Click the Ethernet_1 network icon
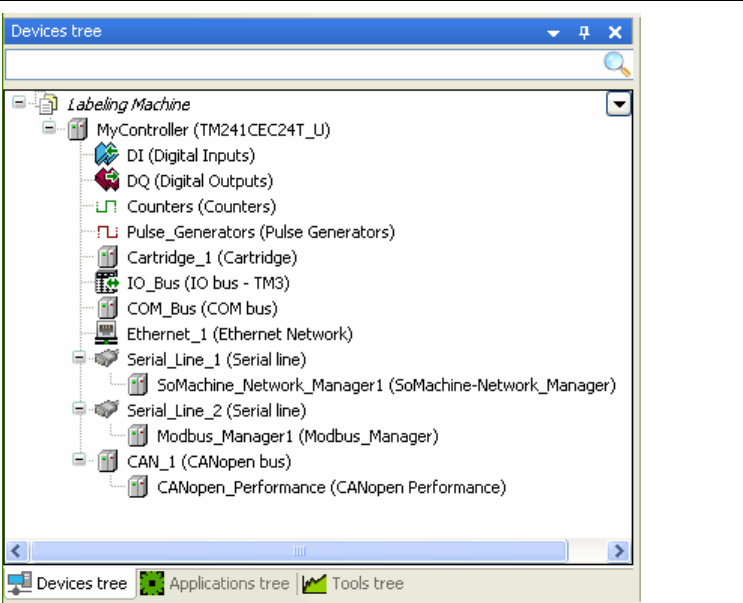743x603 pixels. 106,333
